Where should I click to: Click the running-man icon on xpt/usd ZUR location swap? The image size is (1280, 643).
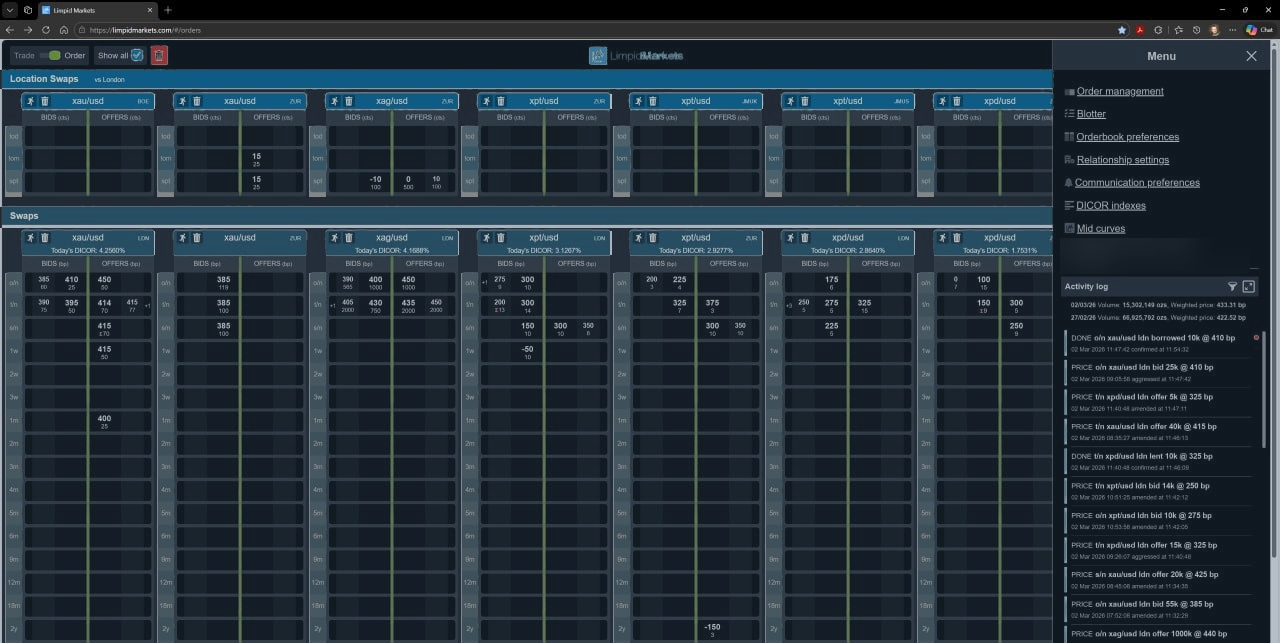[x=486, y=101]
